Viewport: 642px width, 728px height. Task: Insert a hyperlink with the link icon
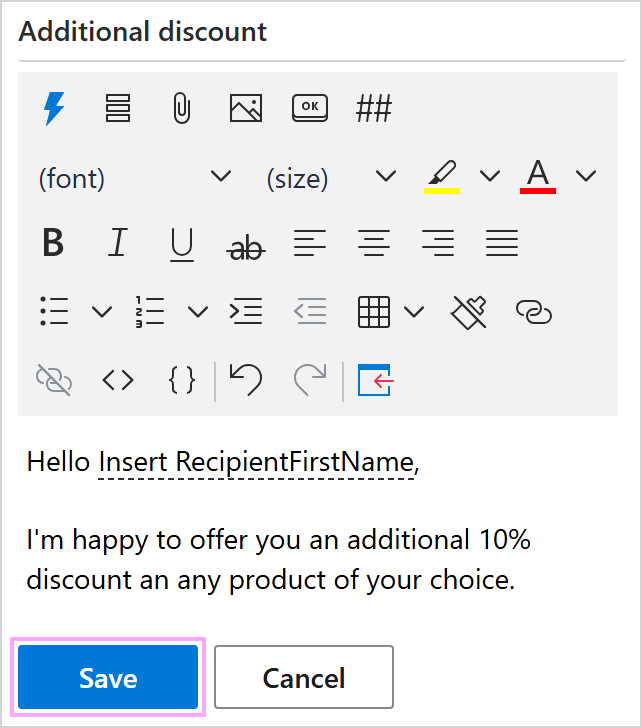[533, 312]
